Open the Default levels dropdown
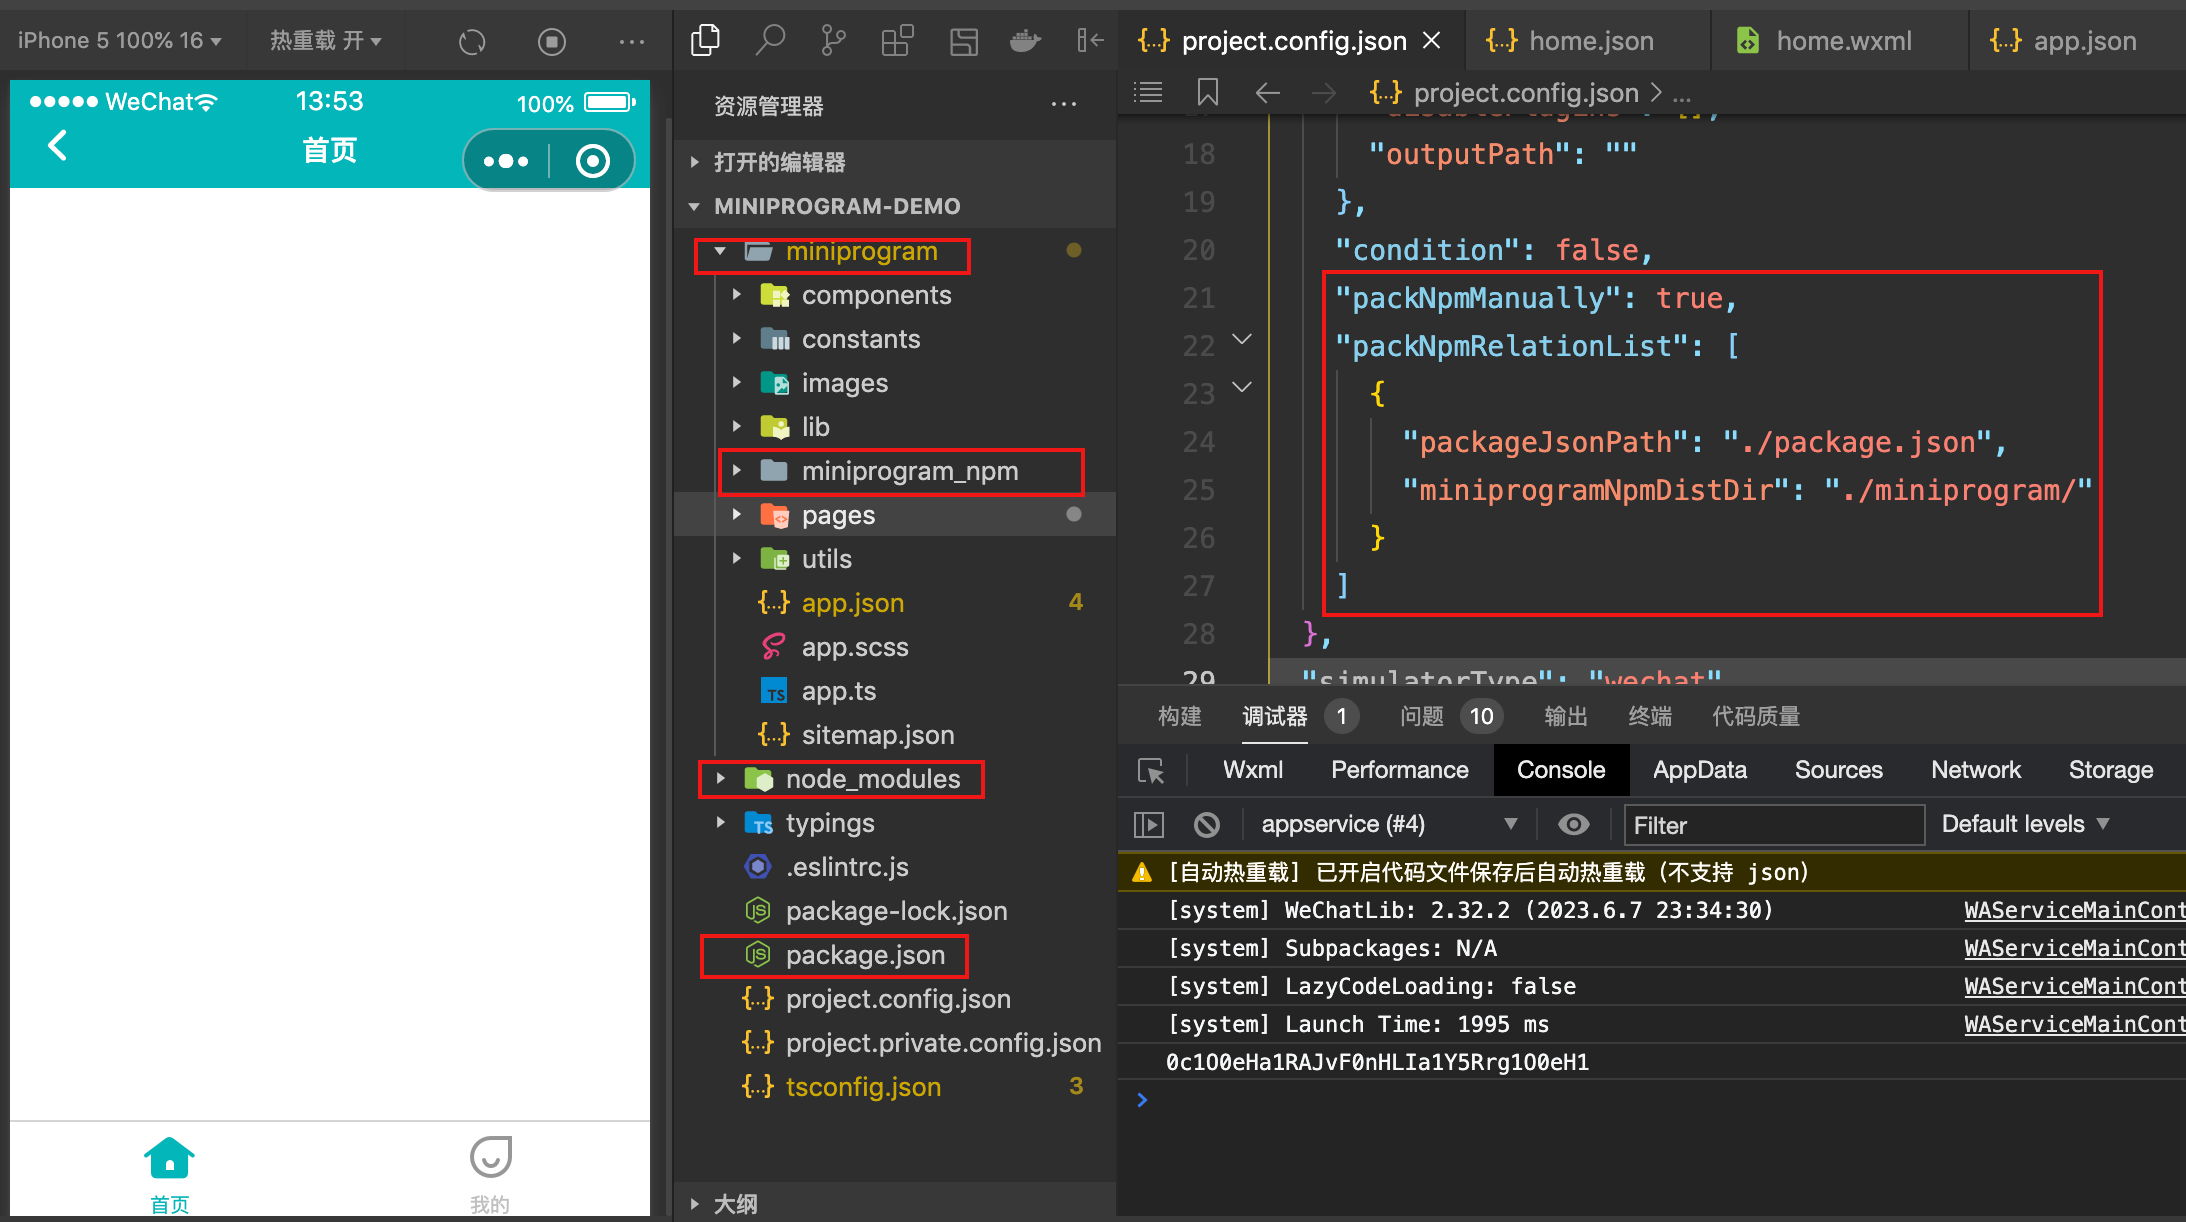Image resolution: width=2186 pixels, height=1222 pixels. click(x=2025, y=824)
